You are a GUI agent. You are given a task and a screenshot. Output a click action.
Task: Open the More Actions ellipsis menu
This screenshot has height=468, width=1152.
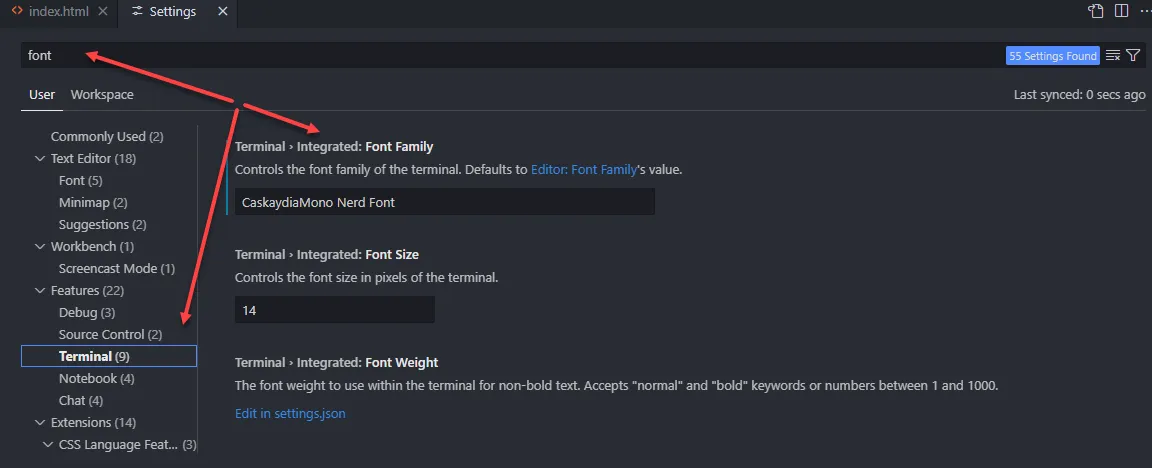coord(1143,12)
